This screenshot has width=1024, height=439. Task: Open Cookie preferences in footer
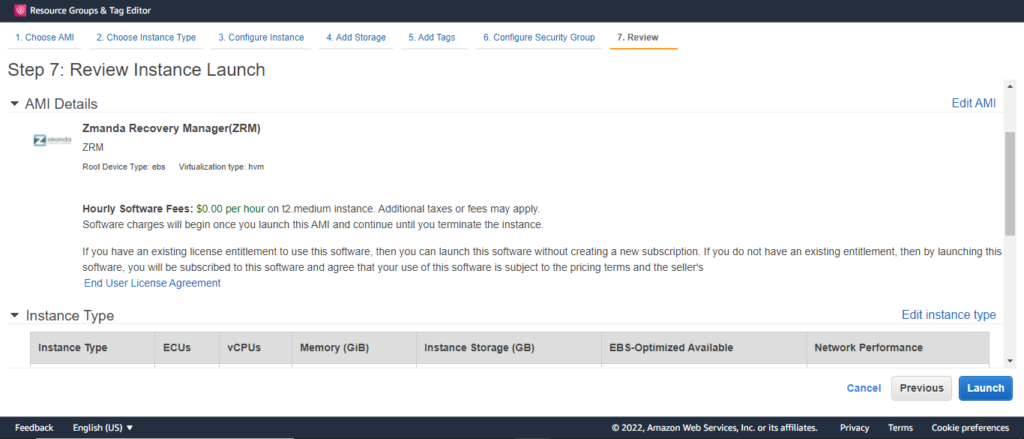pyautogui.click(x=970, y=428)
